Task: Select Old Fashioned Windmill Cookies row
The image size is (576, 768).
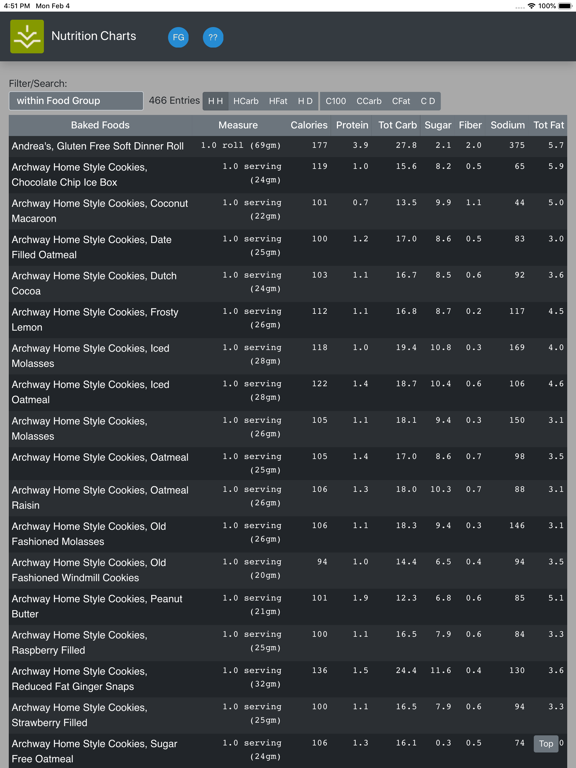Action: click(288, 570)
